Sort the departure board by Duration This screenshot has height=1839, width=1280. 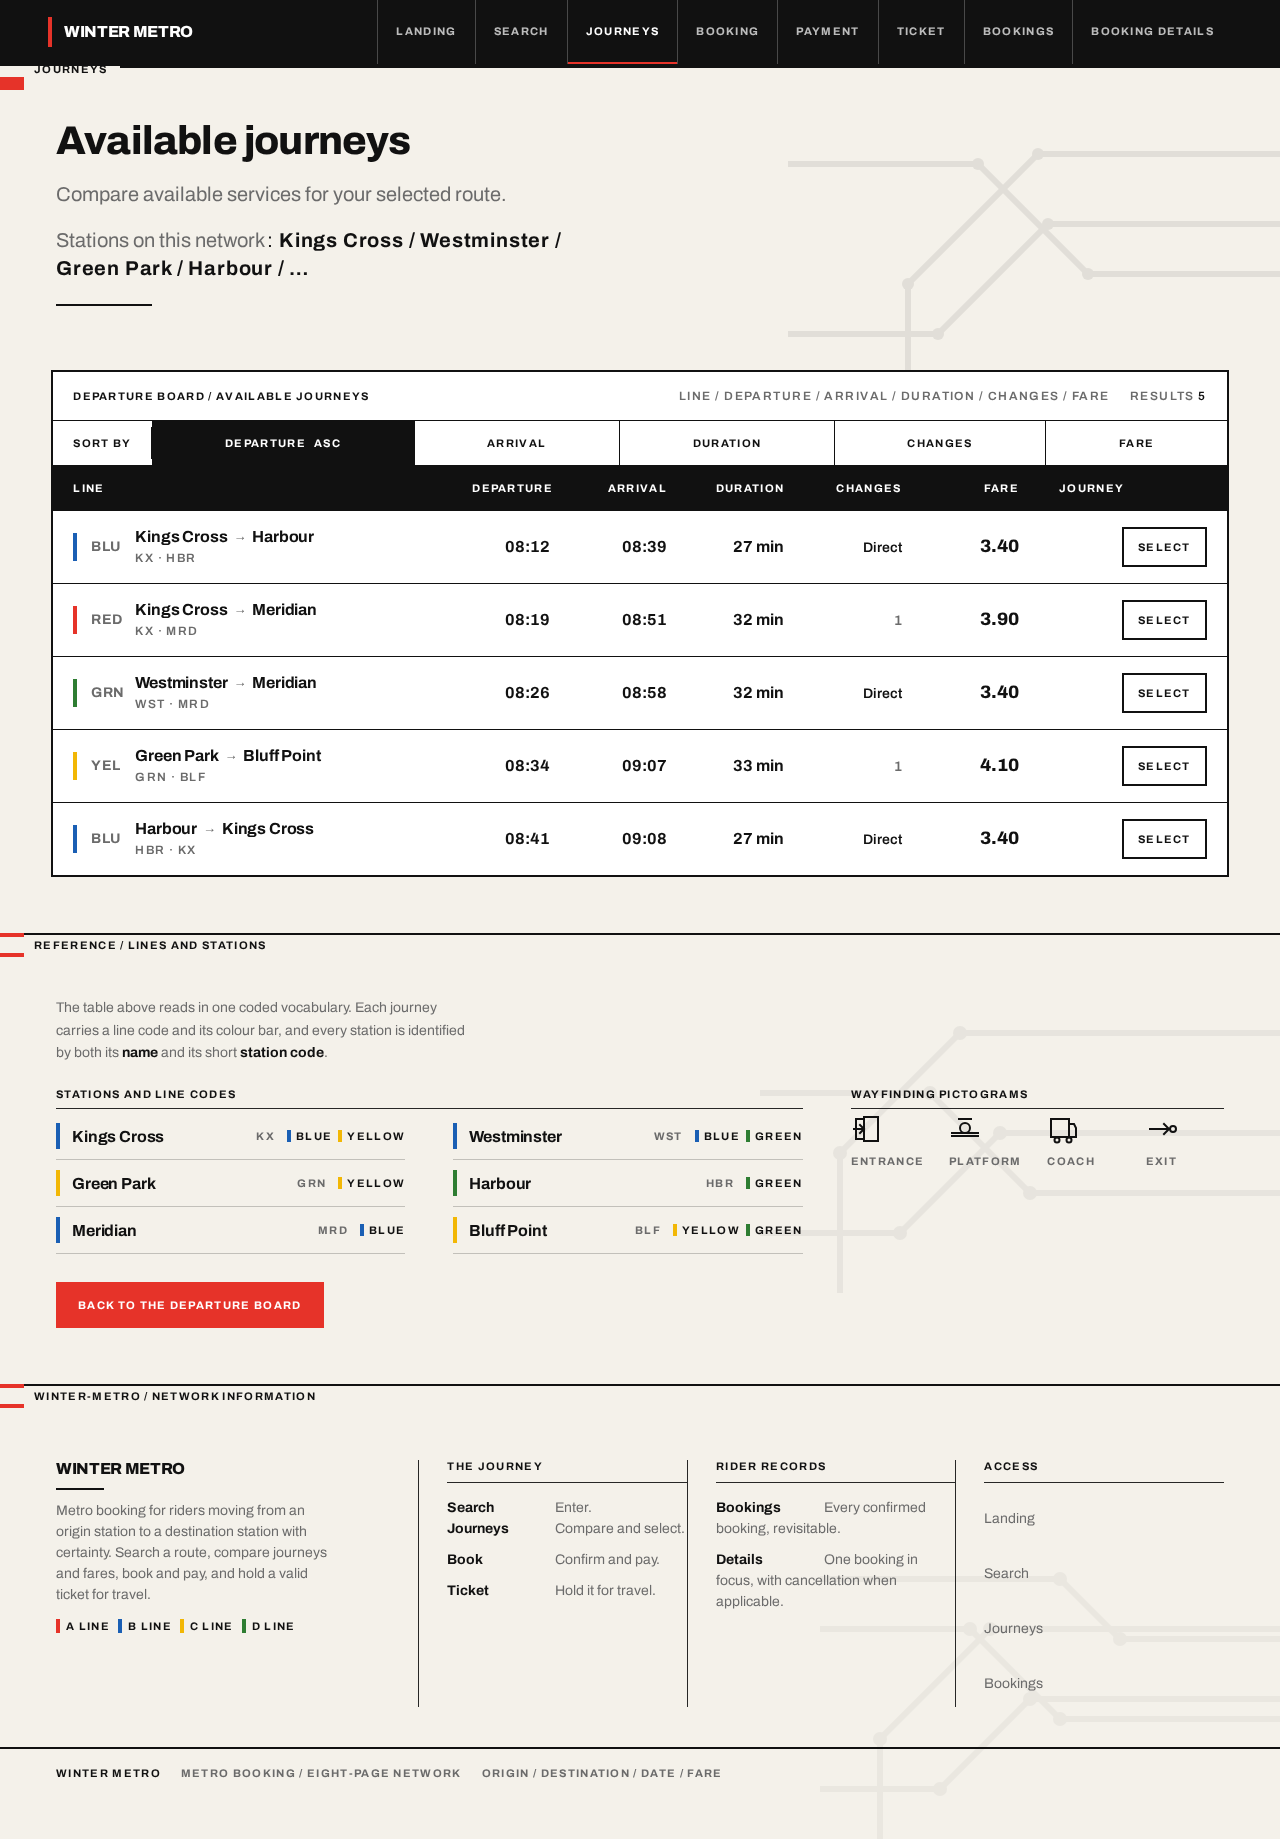pyautogui.click(x=727, y=443)
